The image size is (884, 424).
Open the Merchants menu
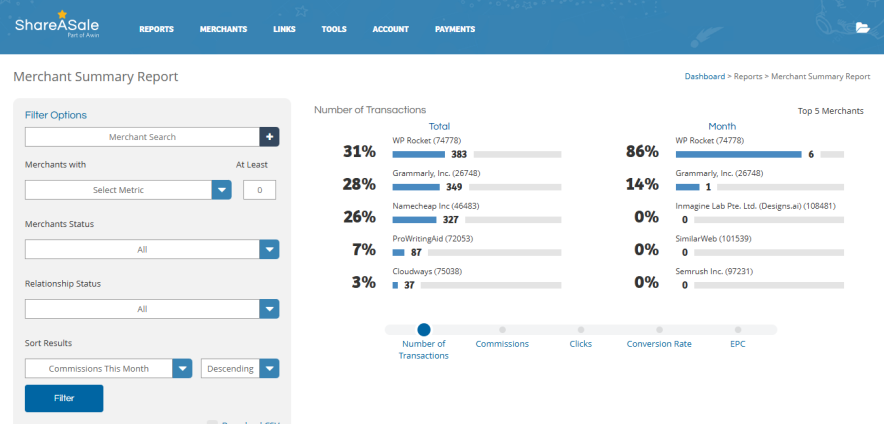(x=223, y=29)
